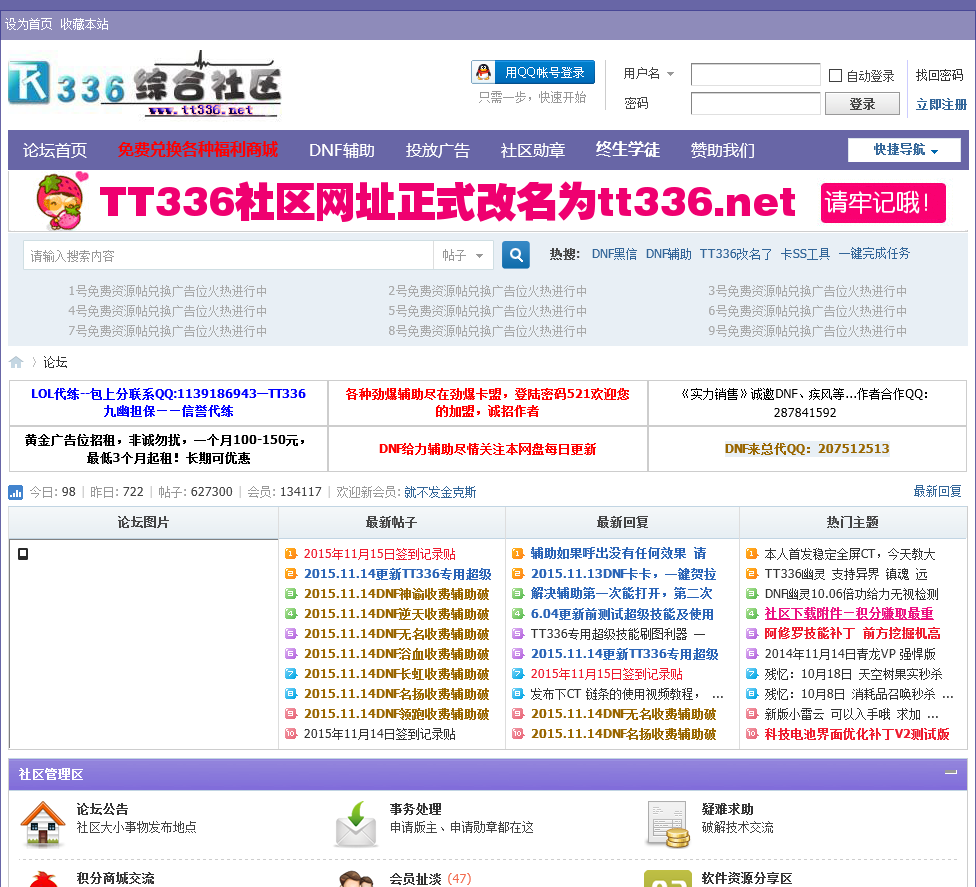Image resolution: width=976 pixels, height=887 pixels.
Task: Click the 积分商城交流 red icon
Action: [x=43, y=878]
